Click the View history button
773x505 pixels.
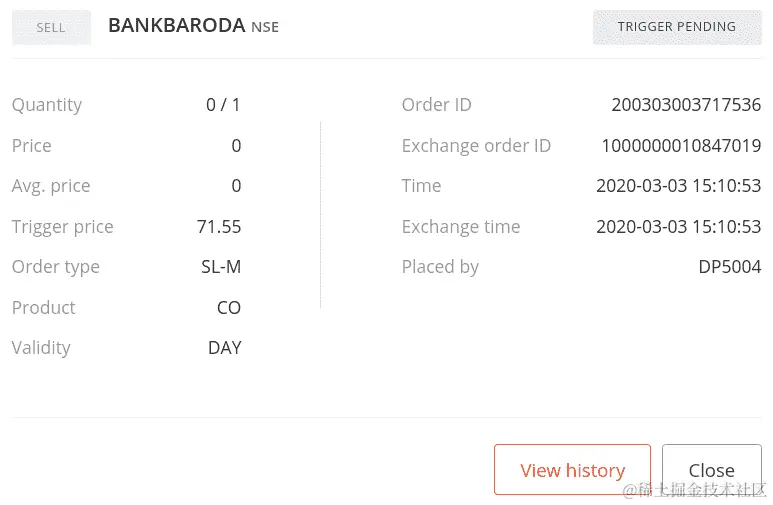(572, 470)
